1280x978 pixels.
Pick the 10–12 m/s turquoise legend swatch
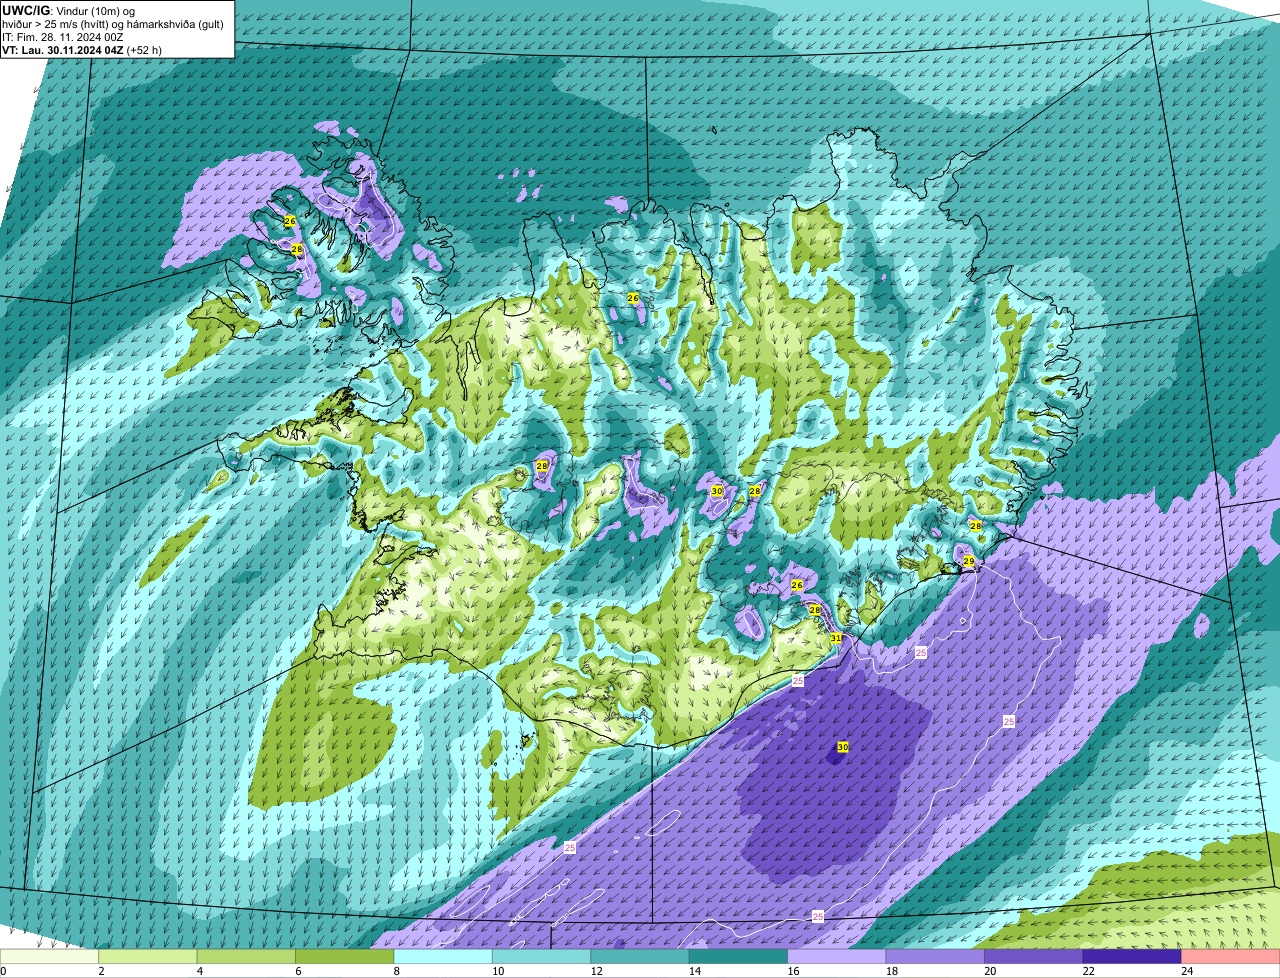tap(542, 957)
